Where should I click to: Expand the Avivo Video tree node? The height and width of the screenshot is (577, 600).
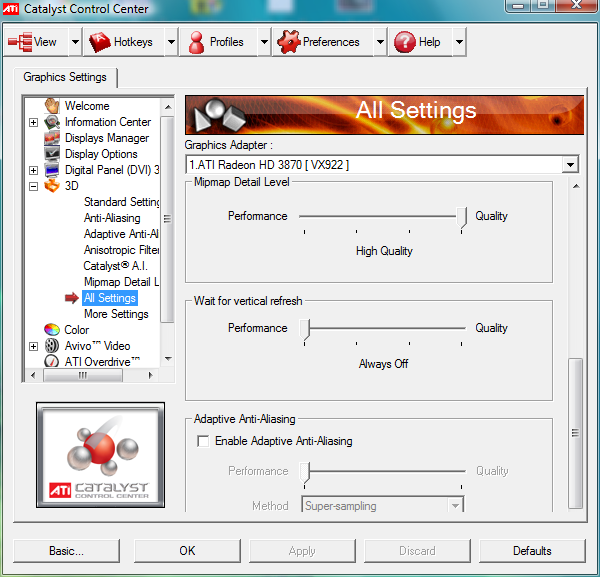34,346
